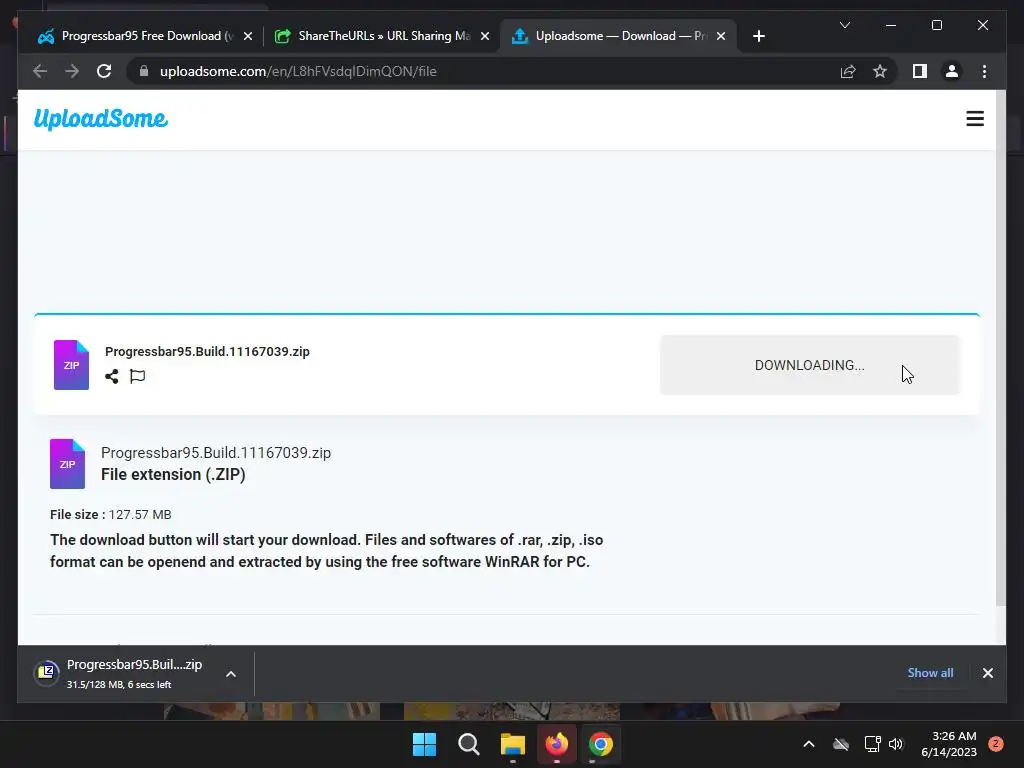Click the purple ZIP icon in download card
Image resolution: width=1024 pixels, height=768 pixels.
tap(71, 365)
